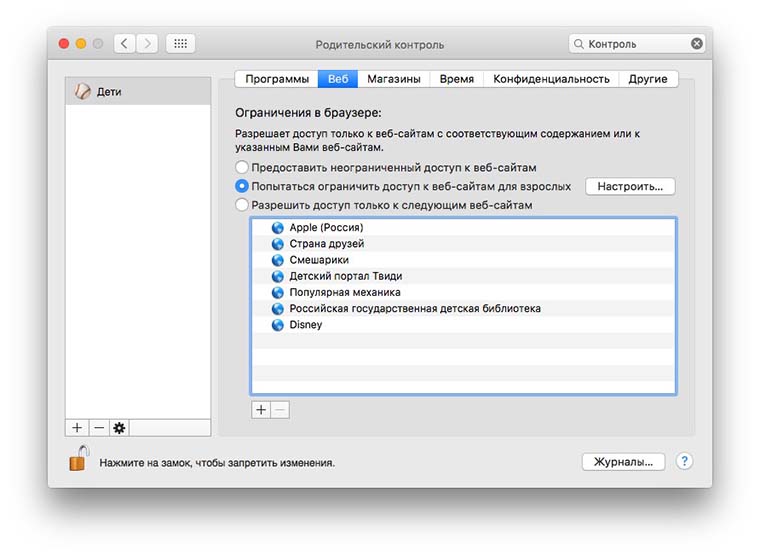The width and height of the screenshot is (760, 556).
Task: Open help with the question mark button
Action: [x=684, y=461]
